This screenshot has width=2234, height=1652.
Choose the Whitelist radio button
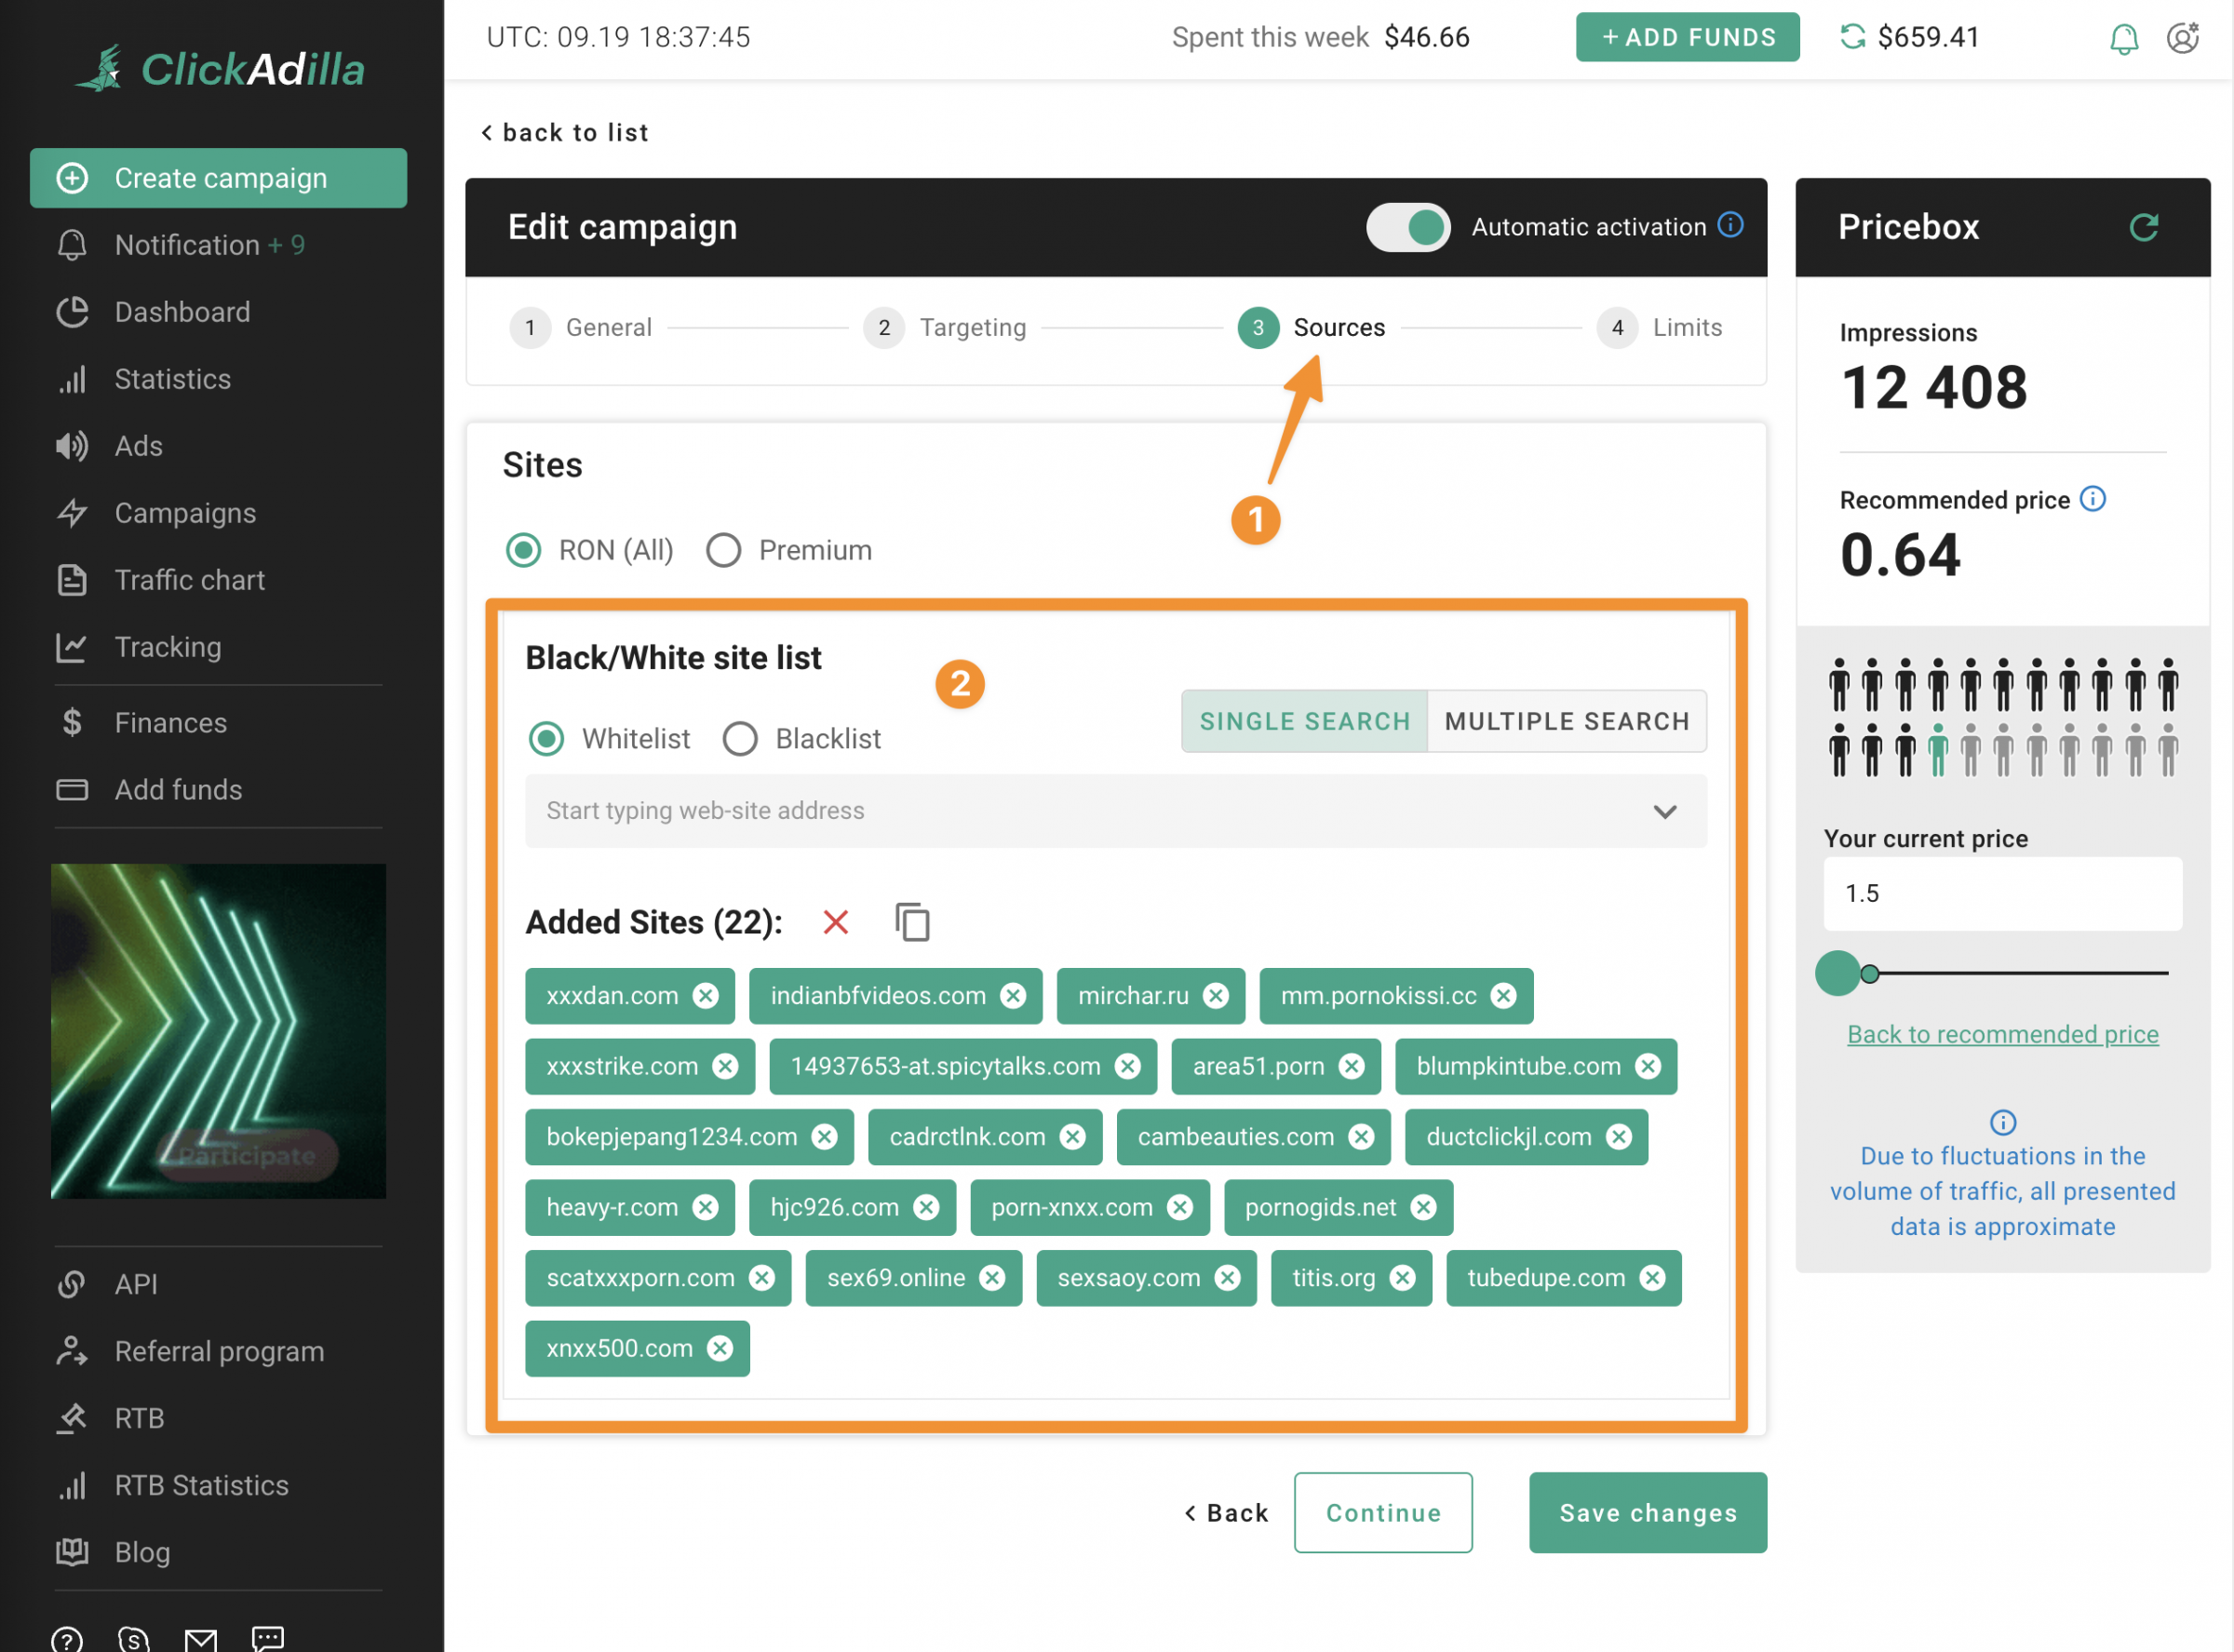[x=546, y=739]
